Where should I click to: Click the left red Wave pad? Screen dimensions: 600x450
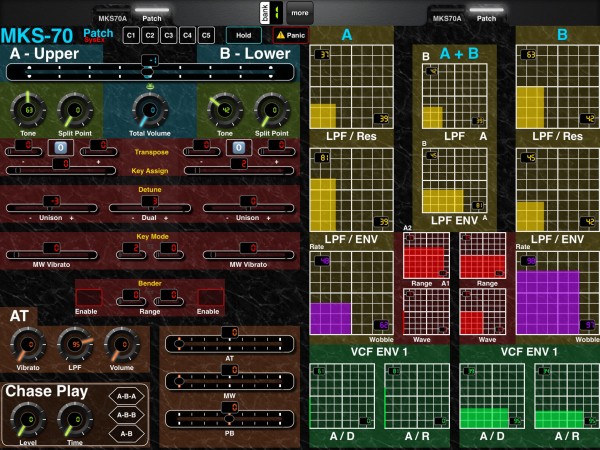(426, 311)
